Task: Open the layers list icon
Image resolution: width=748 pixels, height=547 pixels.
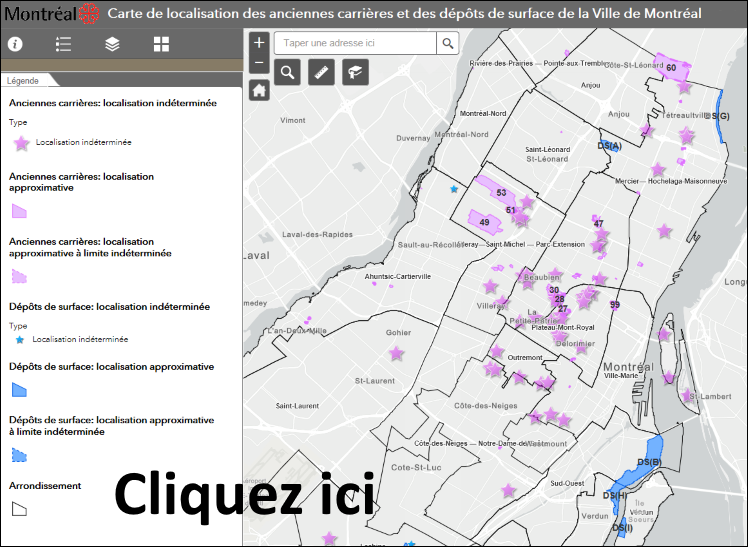Action: 112,44
